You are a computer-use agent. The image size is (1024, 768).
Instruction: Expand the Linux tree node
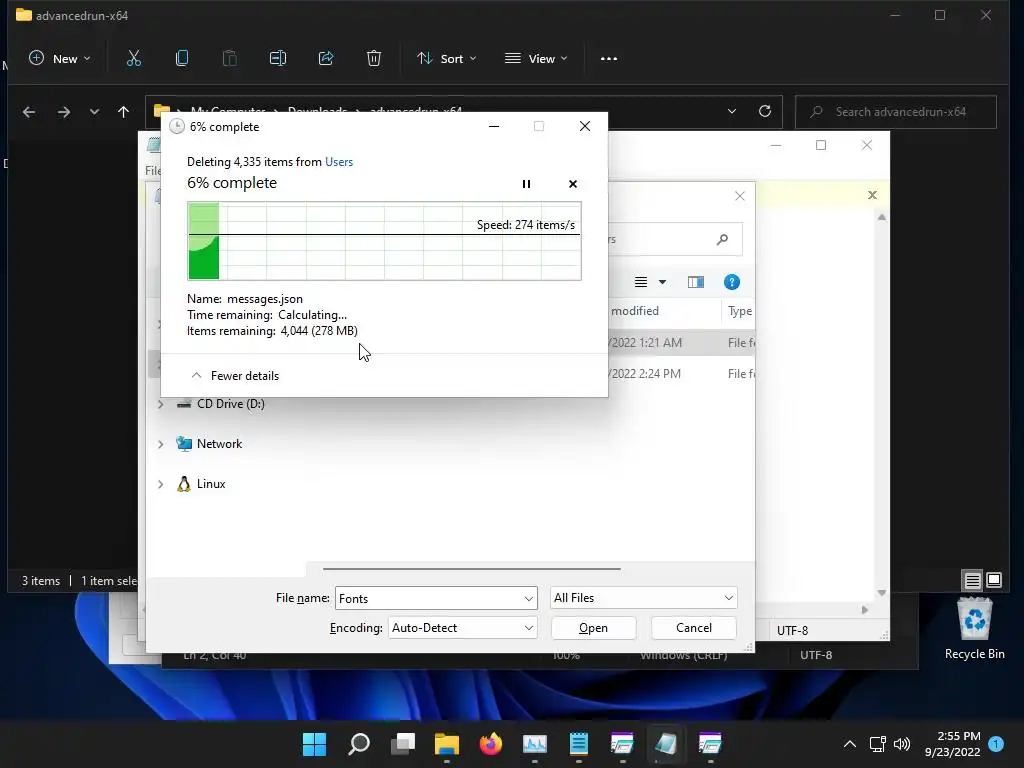click(x=161, y=484)
